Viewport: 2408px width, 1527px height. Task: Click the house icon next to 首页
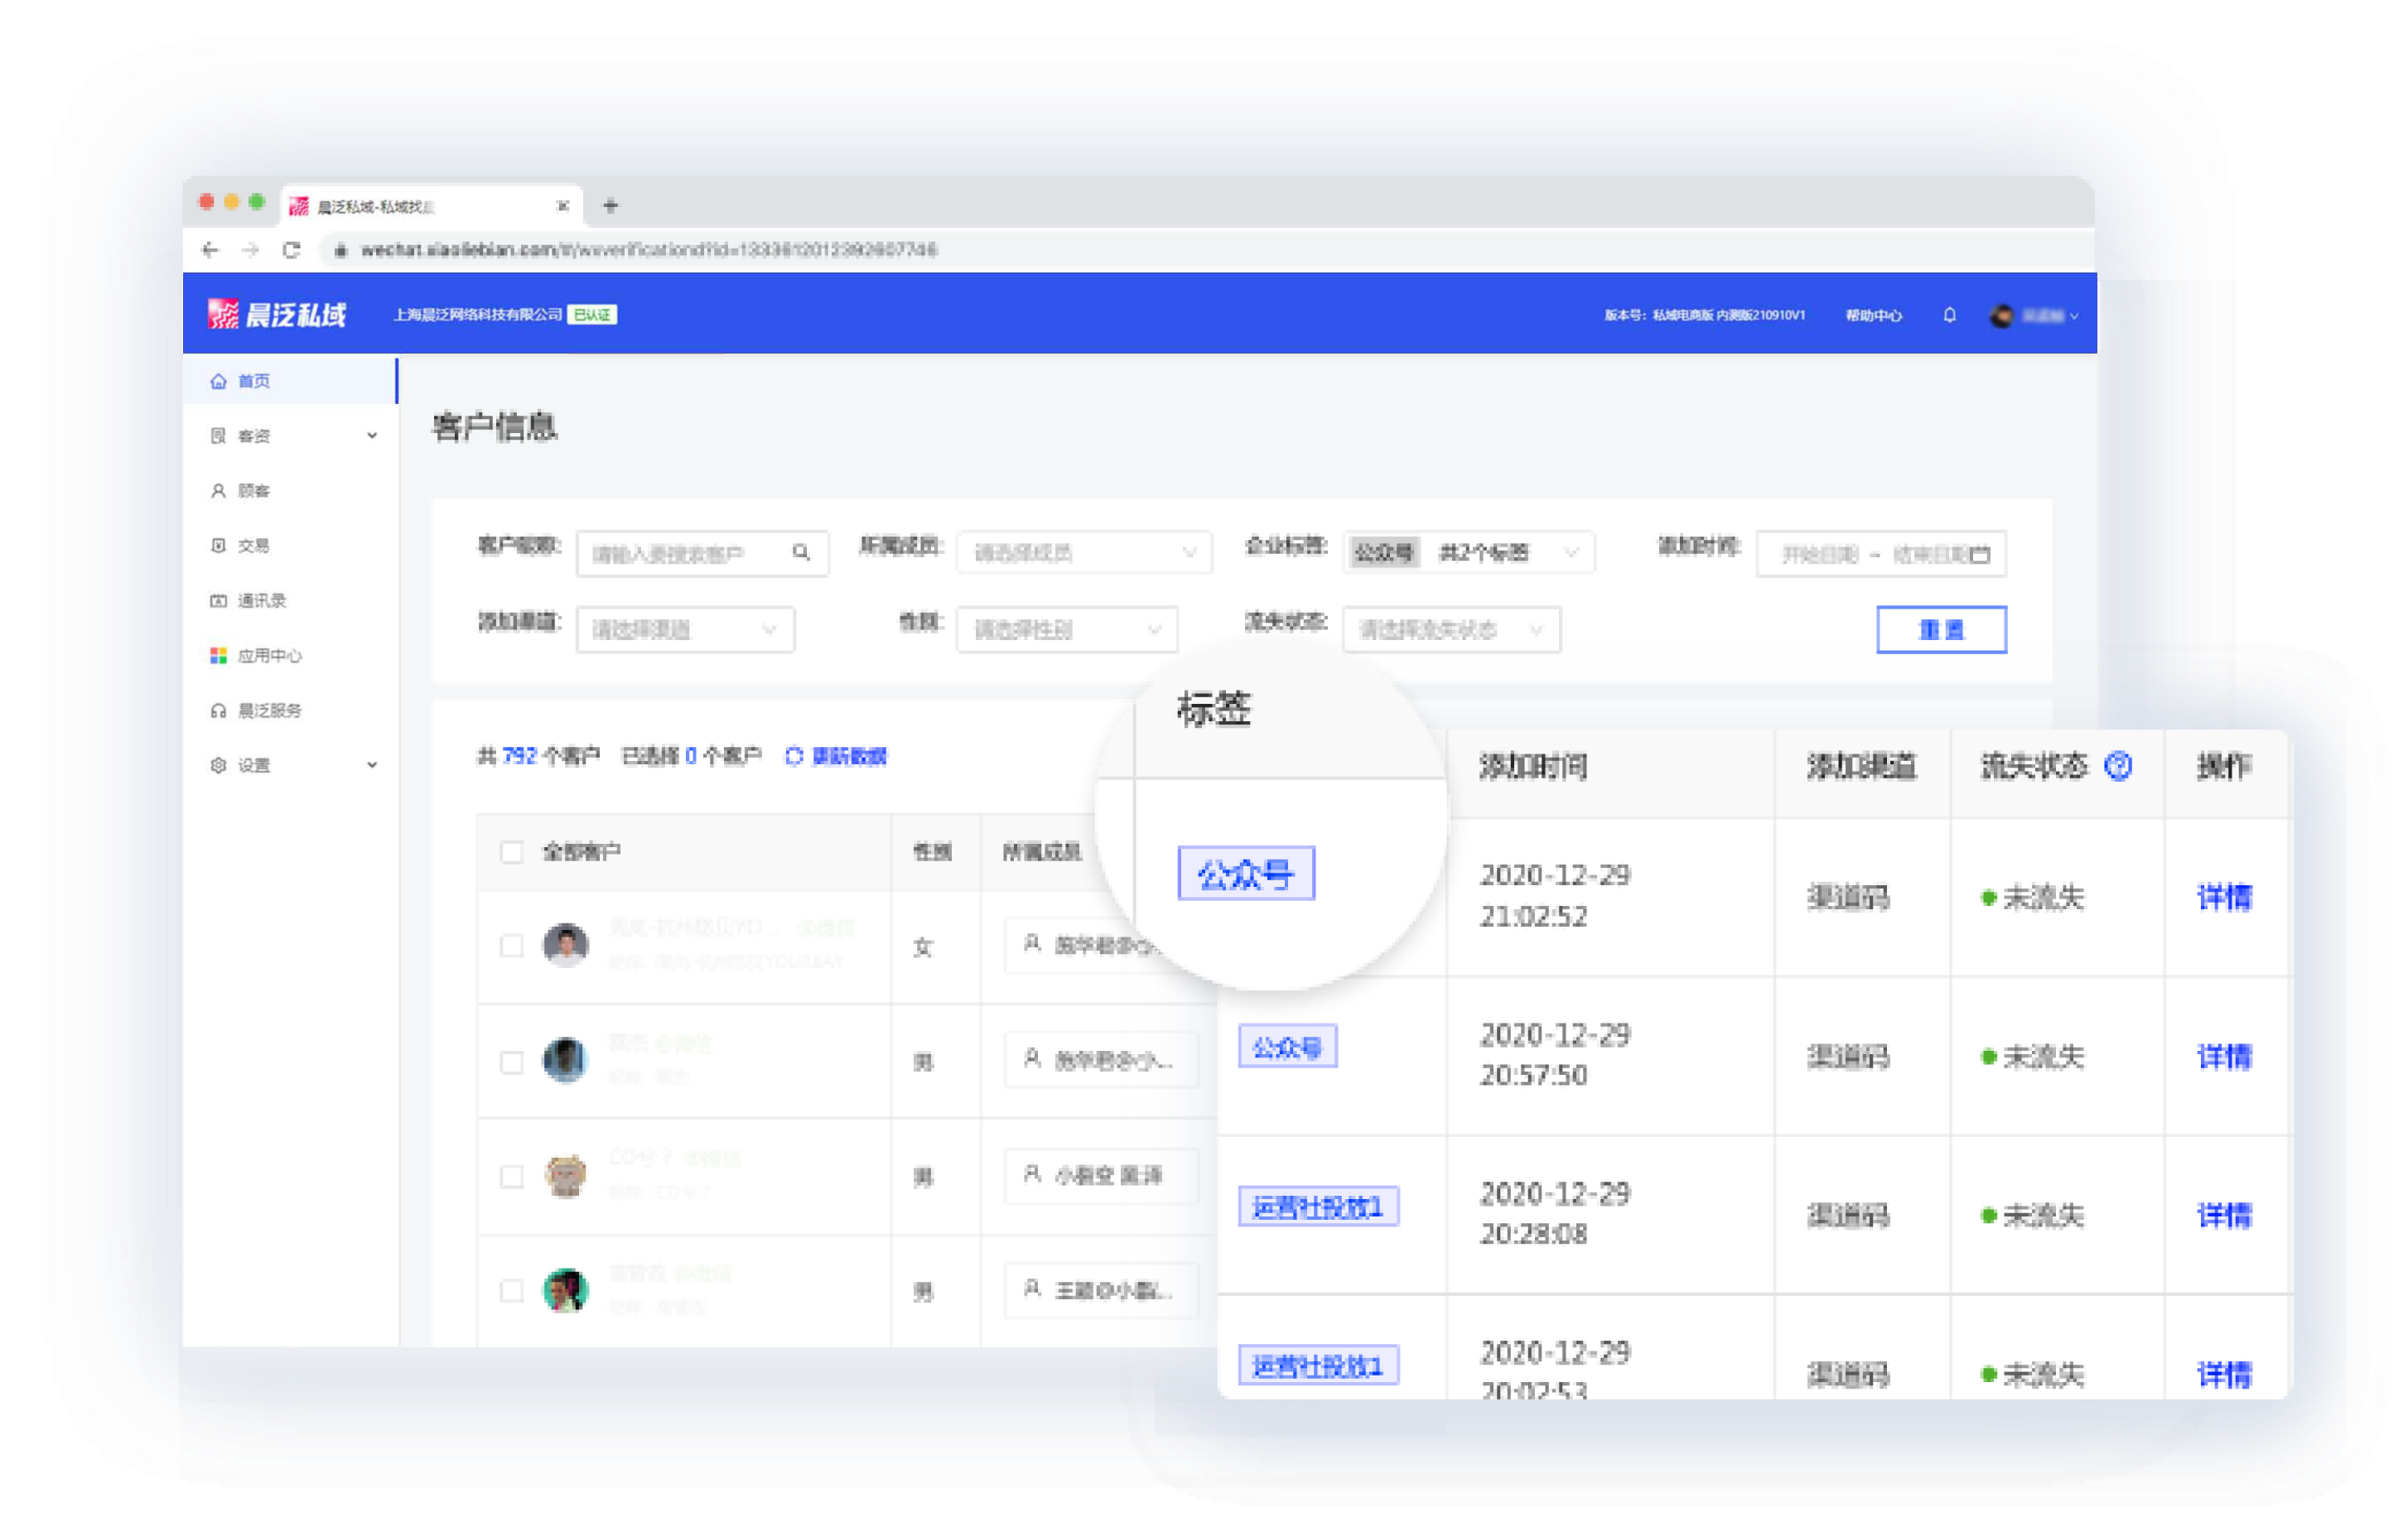pos(218,381)
